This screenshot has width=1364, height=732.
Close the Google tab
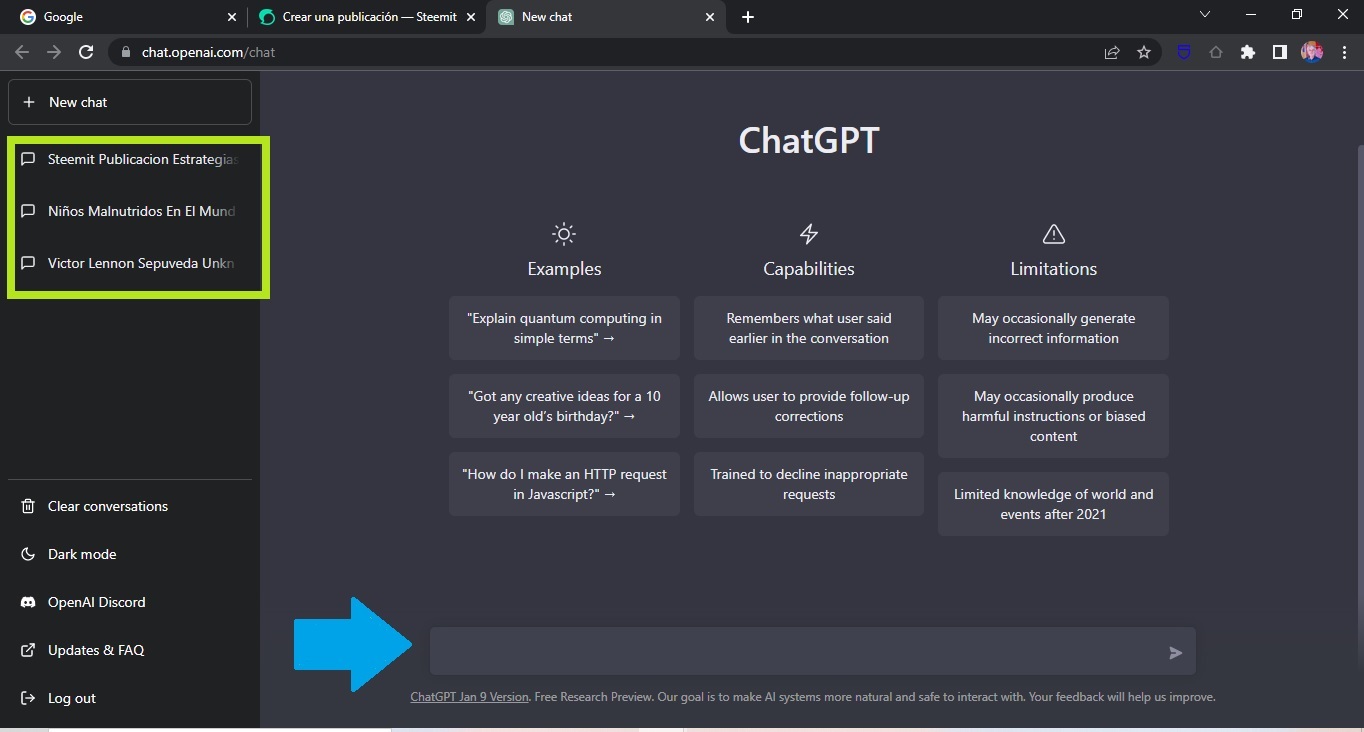(232, 17)
